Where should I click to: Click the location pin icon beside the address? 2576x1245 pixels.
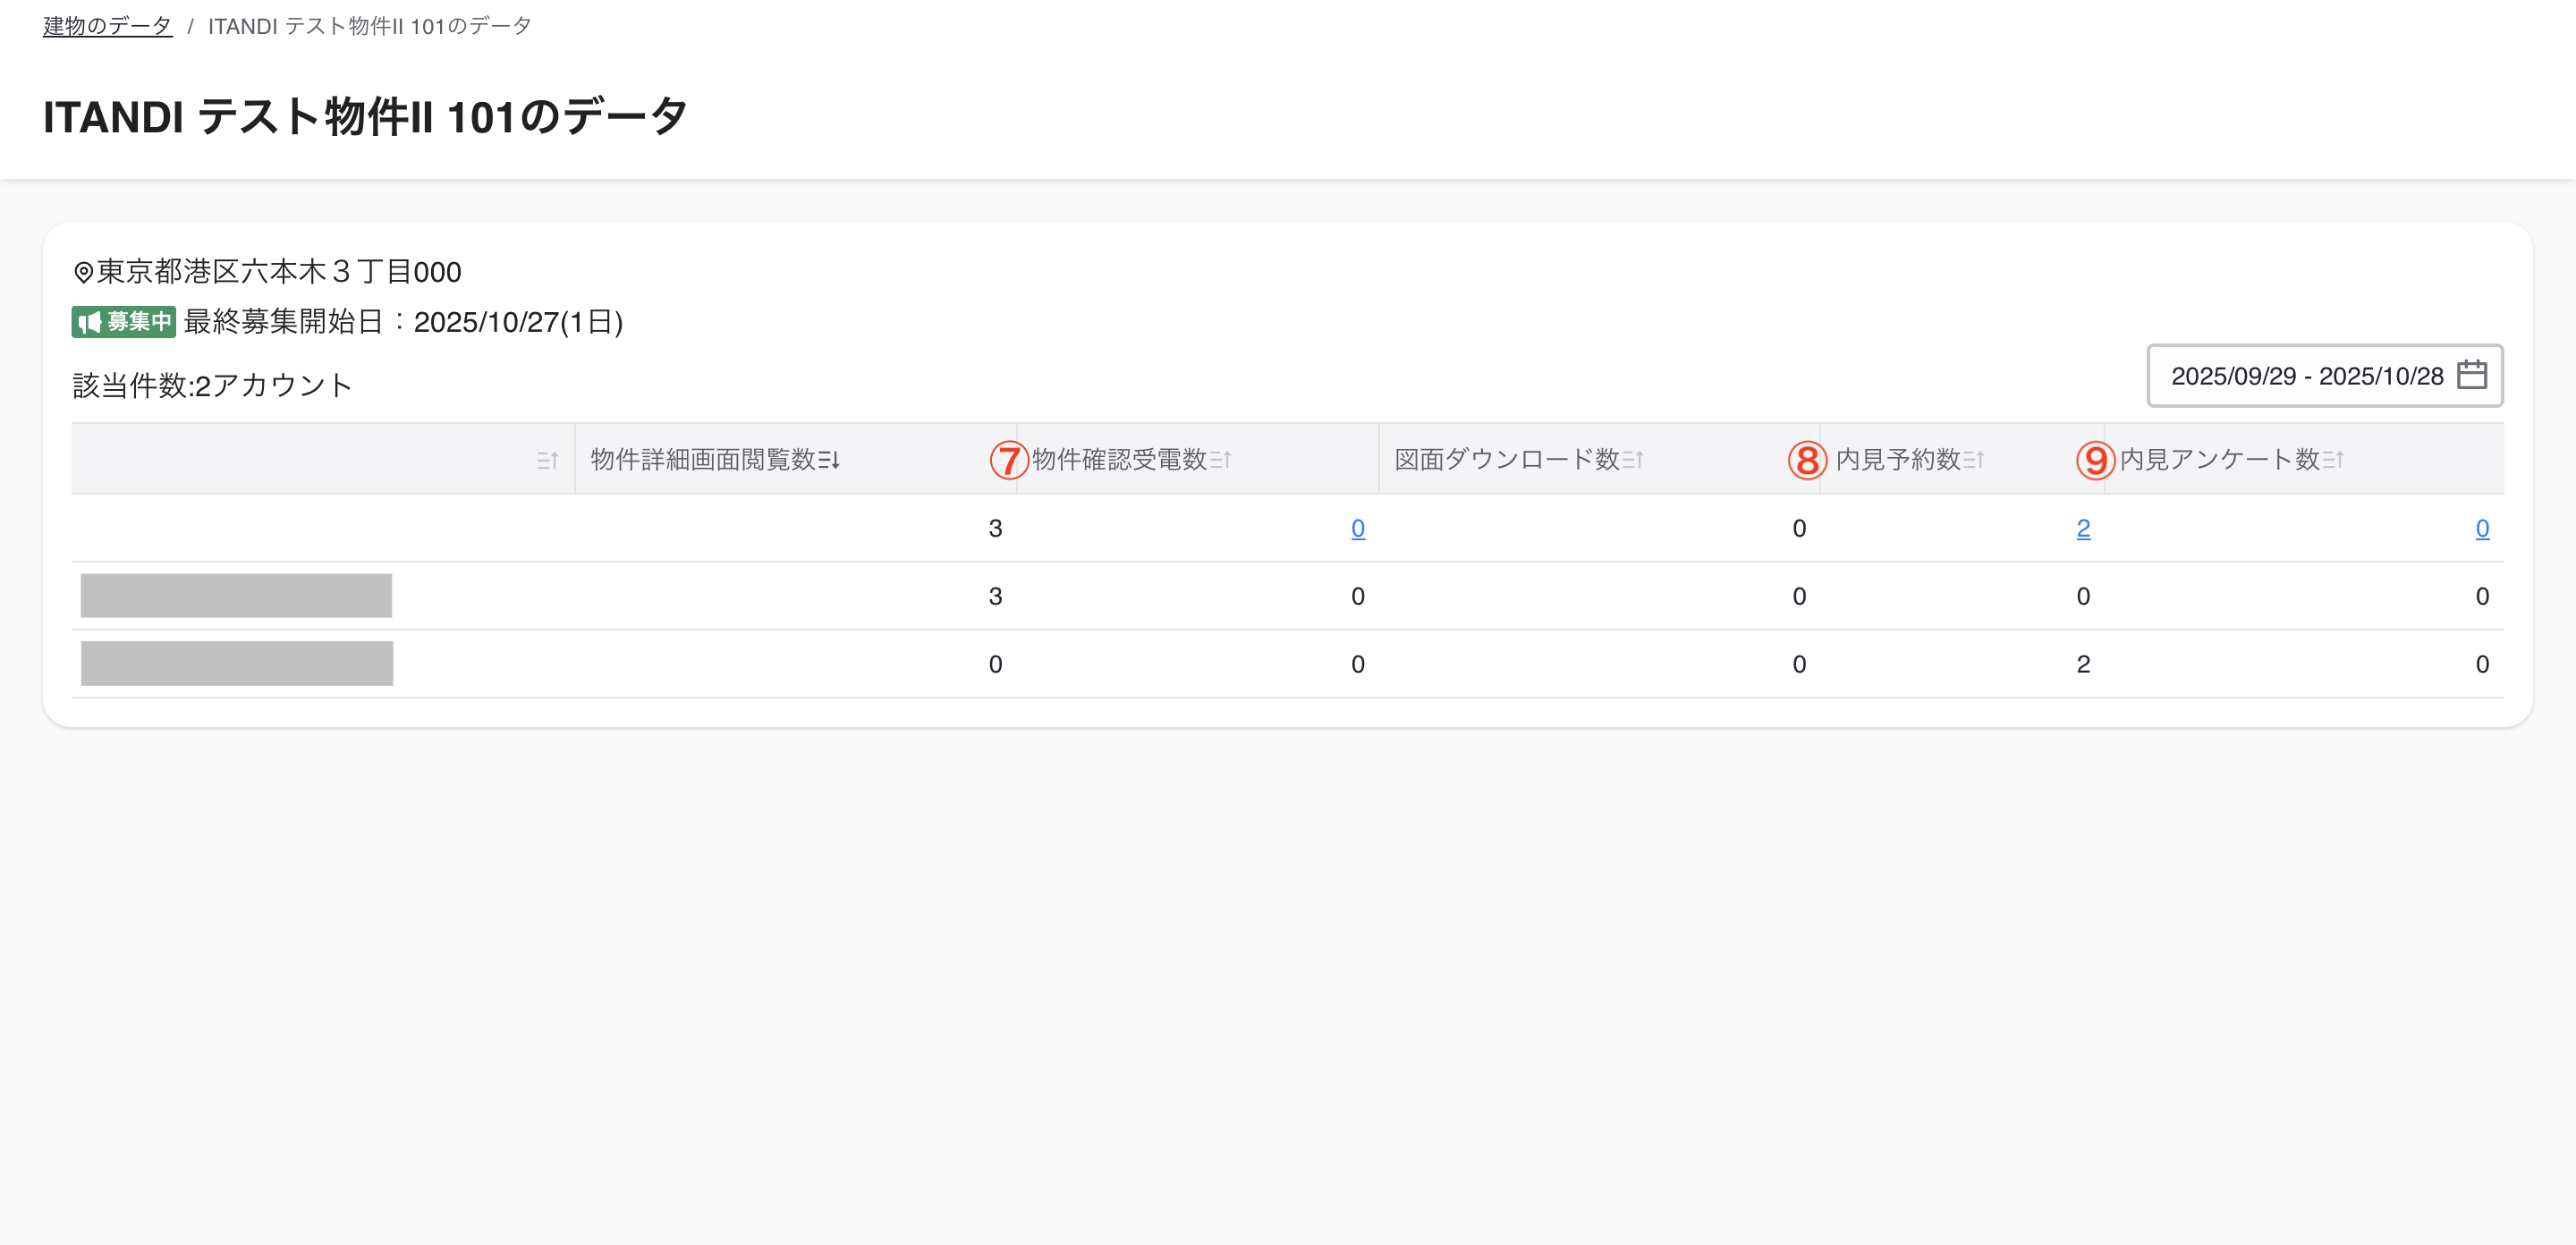pyautogui.click(x=84, y=272)
